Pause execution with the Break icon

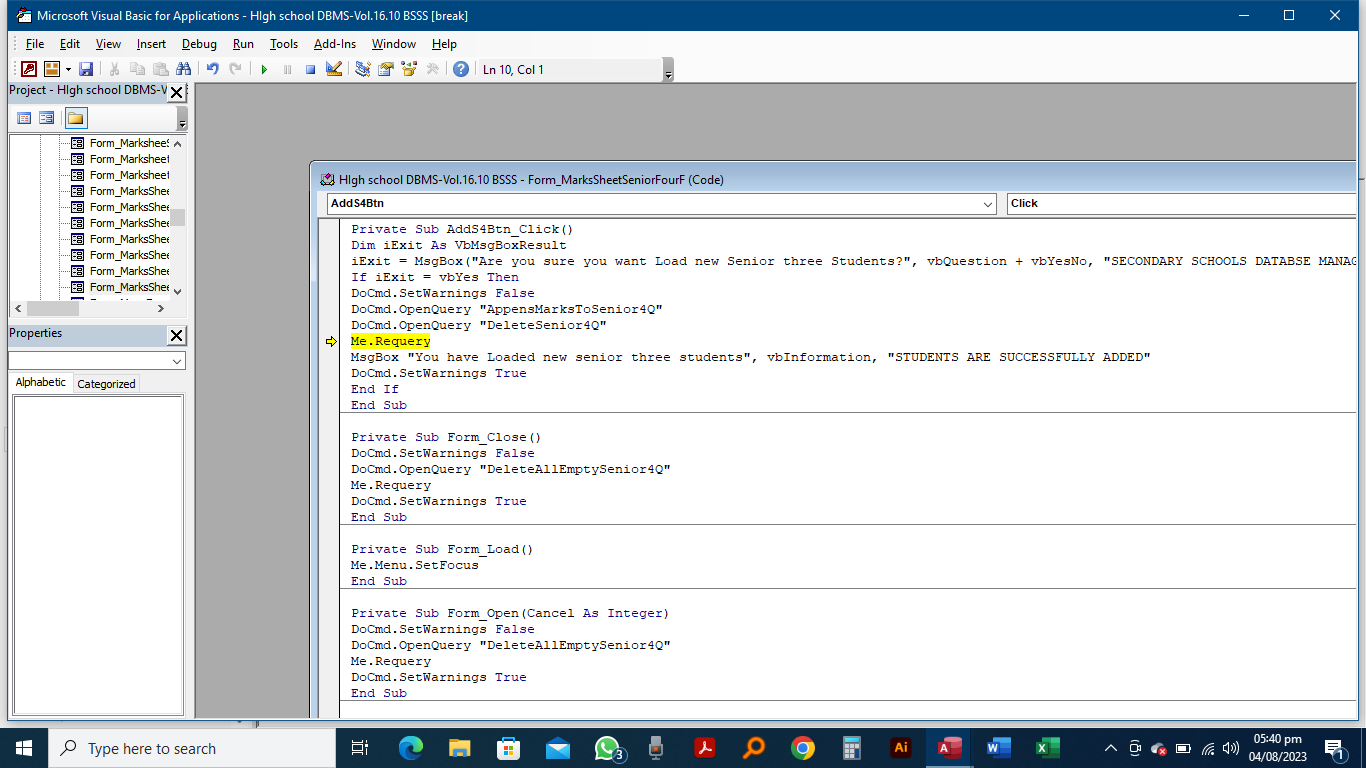pyautogui.click(x=287, y=68)
